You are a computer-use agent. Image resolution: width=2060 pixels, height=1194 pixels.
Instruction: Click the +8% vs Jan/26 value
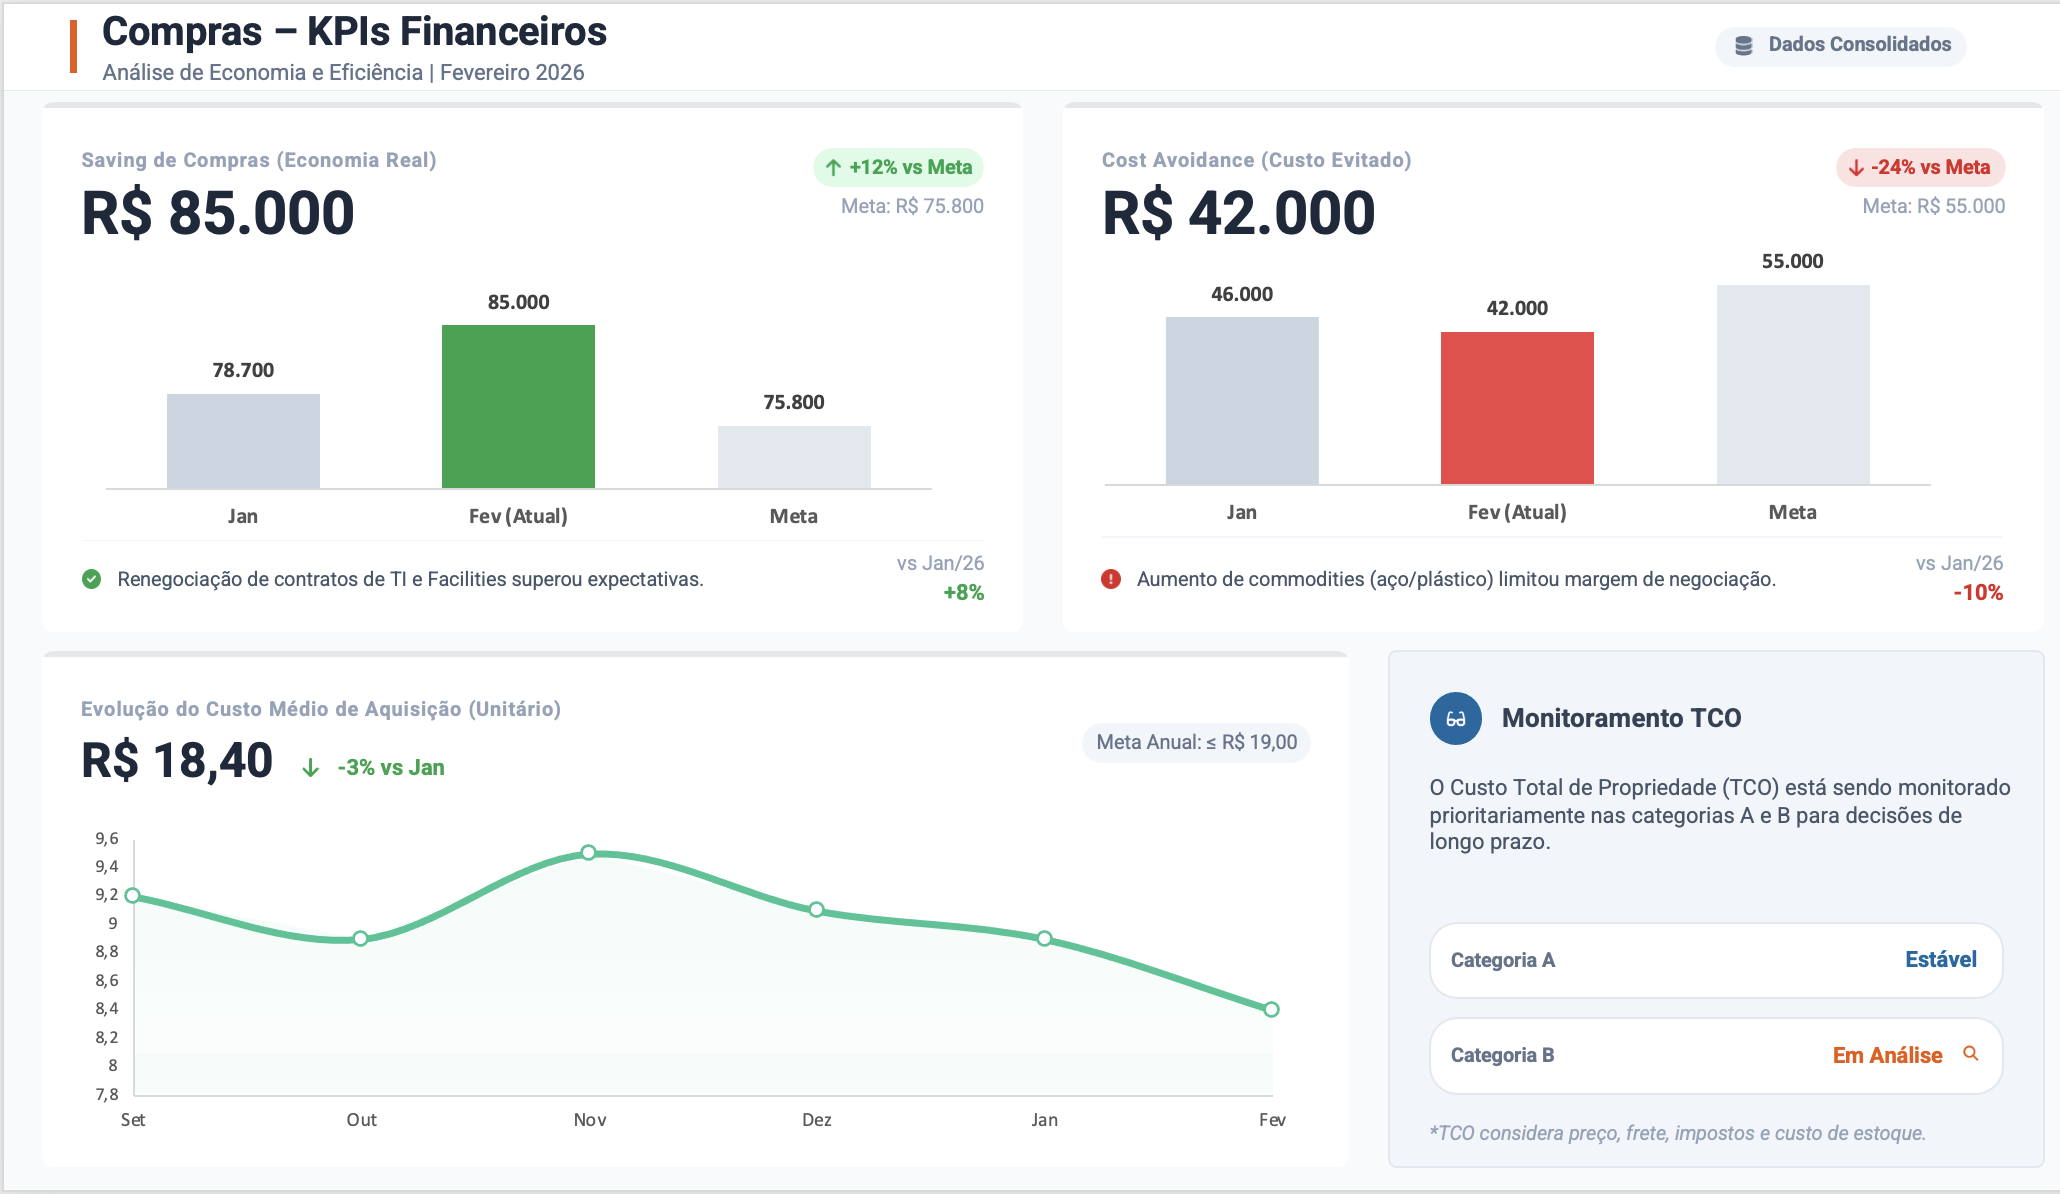pos(964,593)
